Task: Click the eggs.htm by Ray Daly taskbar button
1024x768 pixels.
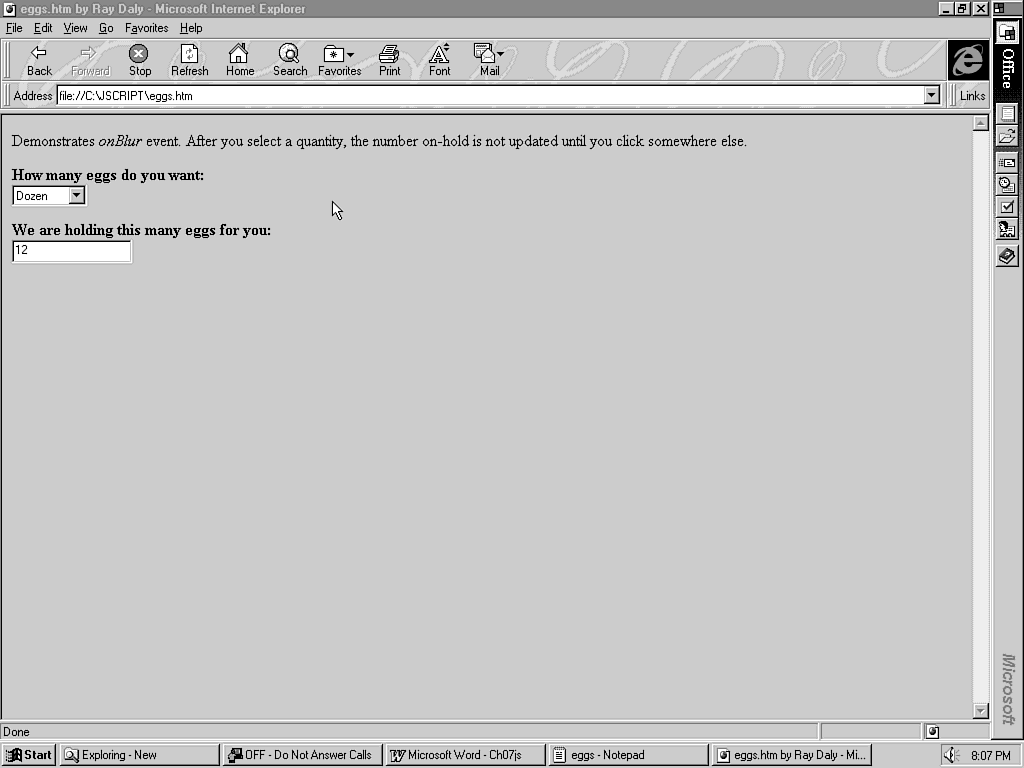Action: coord(792,755)
